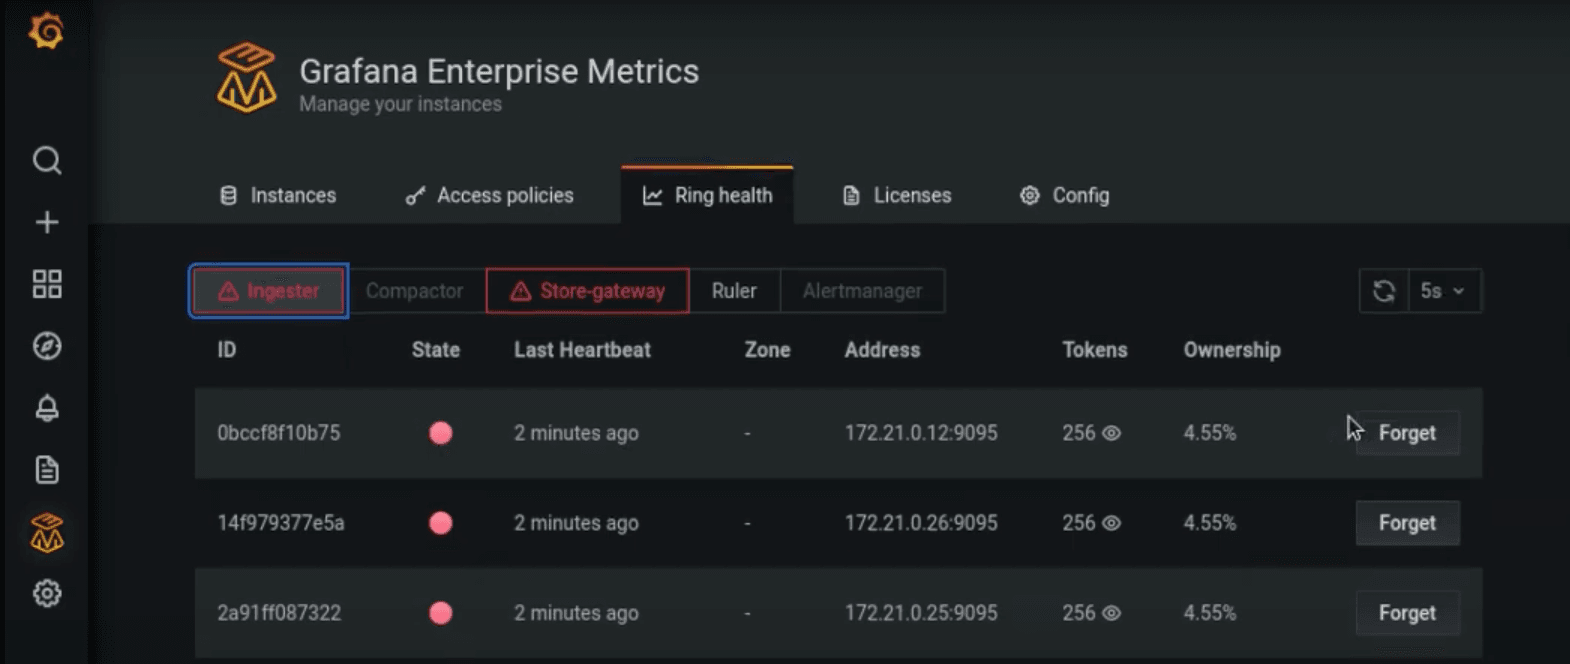
Task: Click the Grafana logo home icon
Action: pyautogui.click(x=46, y=31)
